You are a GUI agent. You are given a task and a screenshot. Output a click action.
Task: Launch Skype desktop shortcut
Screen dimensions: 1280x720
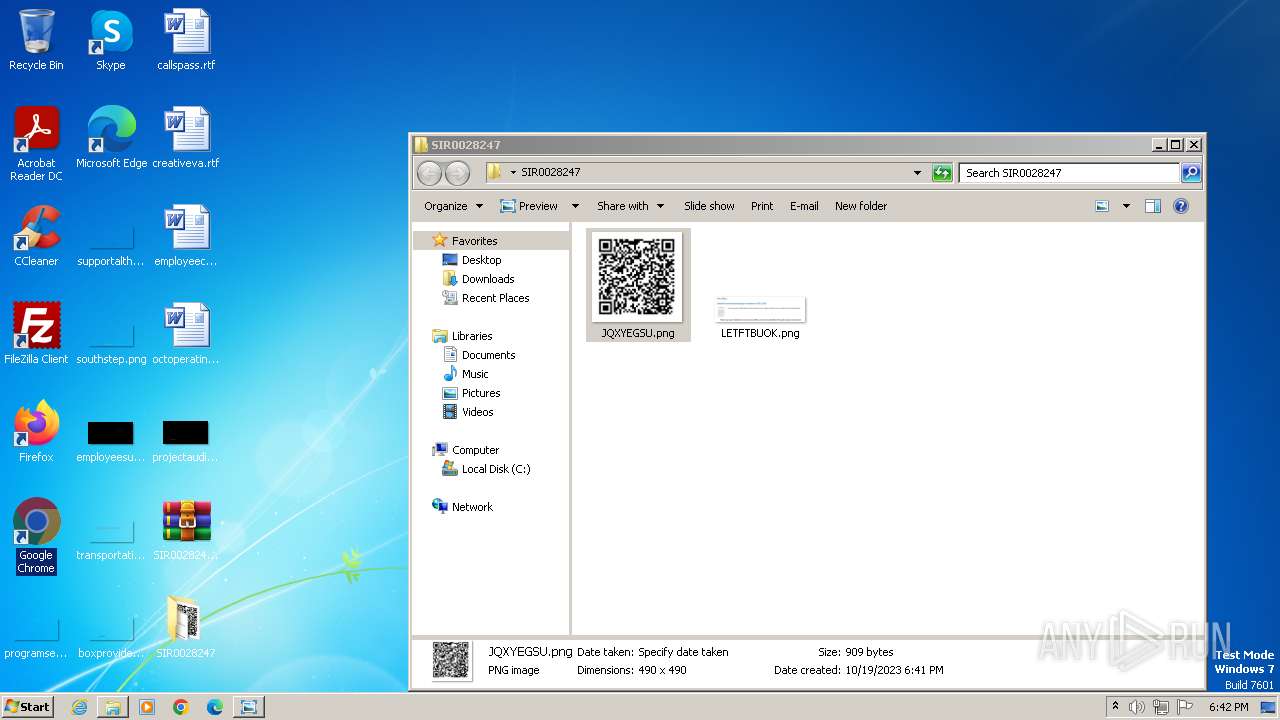pyautogui.click(x=110, y=40)
